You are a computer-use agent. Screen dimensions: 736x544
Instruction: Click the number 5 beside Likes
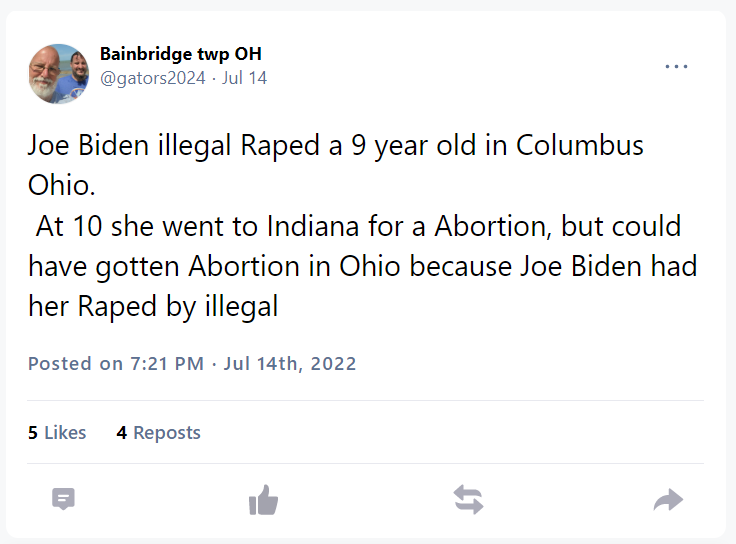(33, 433)
